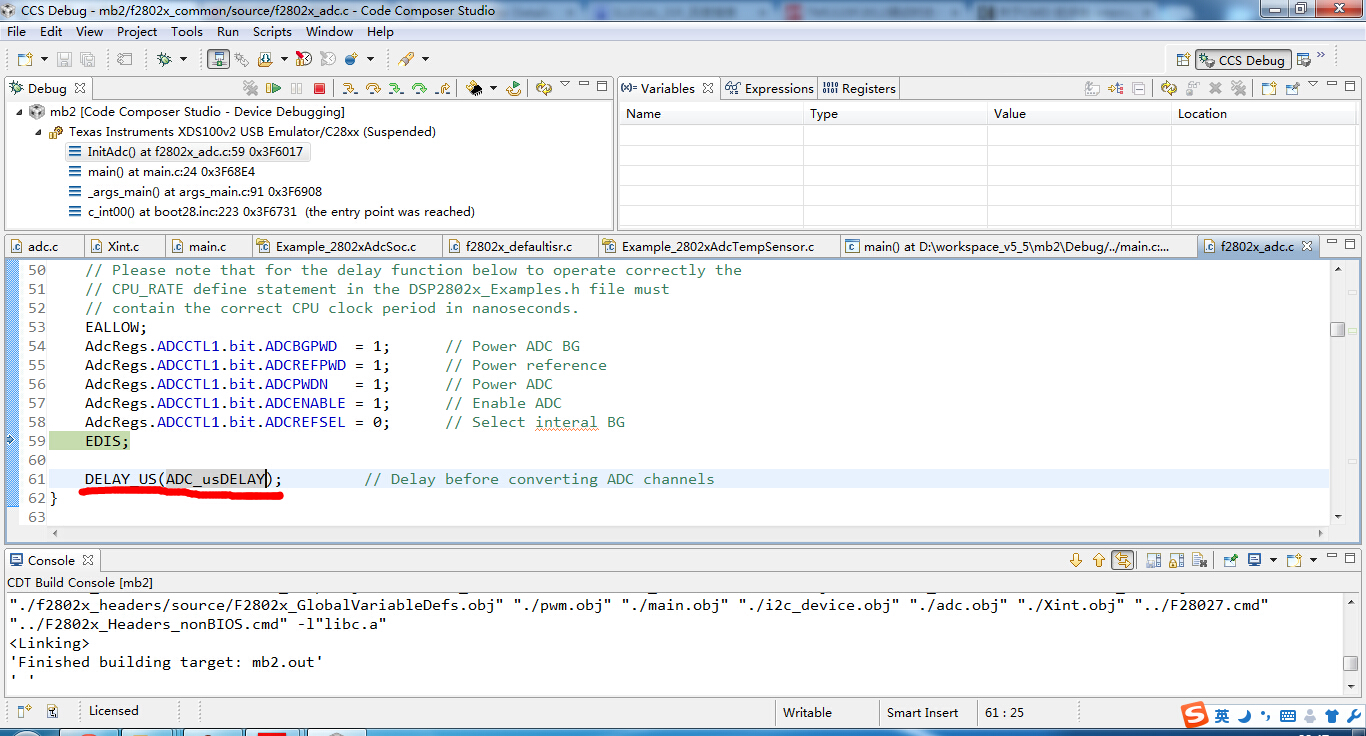1366x736 pixels.
Task: Click the red Terminate button in Debug toolbar
Action: click(x=319, y=88)
